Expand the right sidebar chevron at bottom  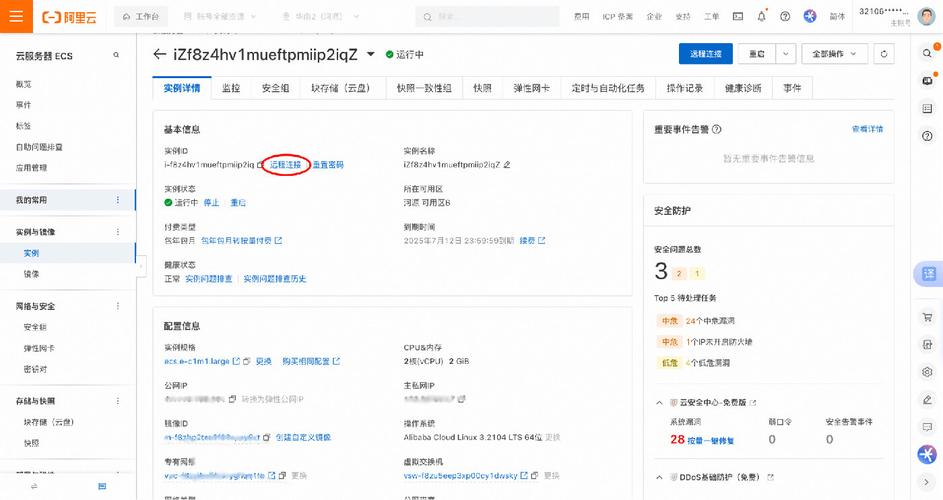(927, 481)
